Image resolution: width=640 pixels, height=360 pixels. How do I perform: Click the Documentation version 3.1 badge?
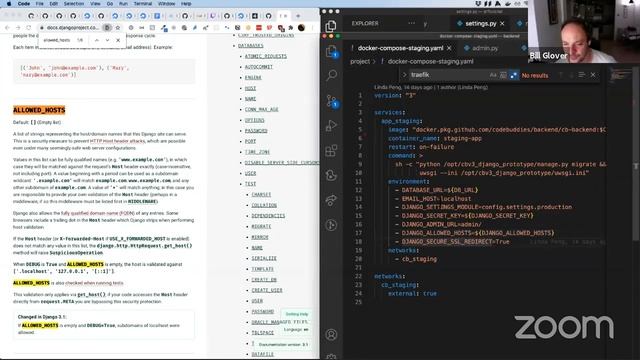click(x=283, y=344)
